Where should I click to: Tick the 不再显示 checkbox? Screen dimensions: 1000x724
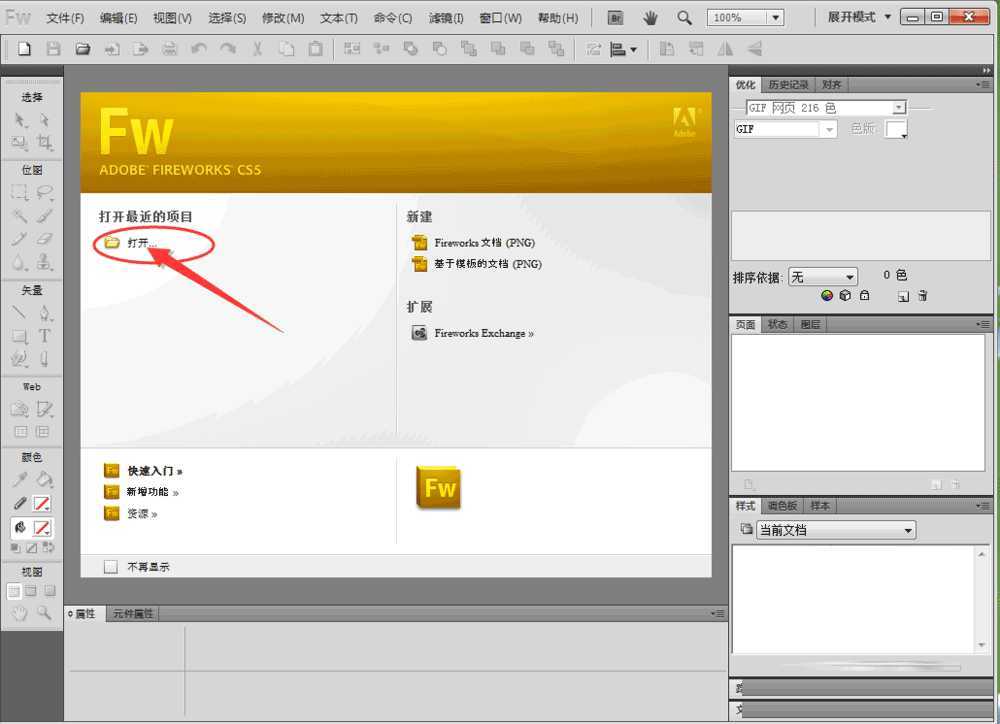tap(111, 567)
